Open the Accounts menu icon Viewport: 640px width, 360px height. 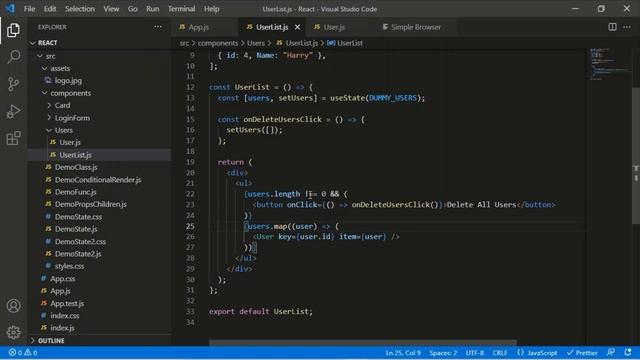[x=13, y=306]
